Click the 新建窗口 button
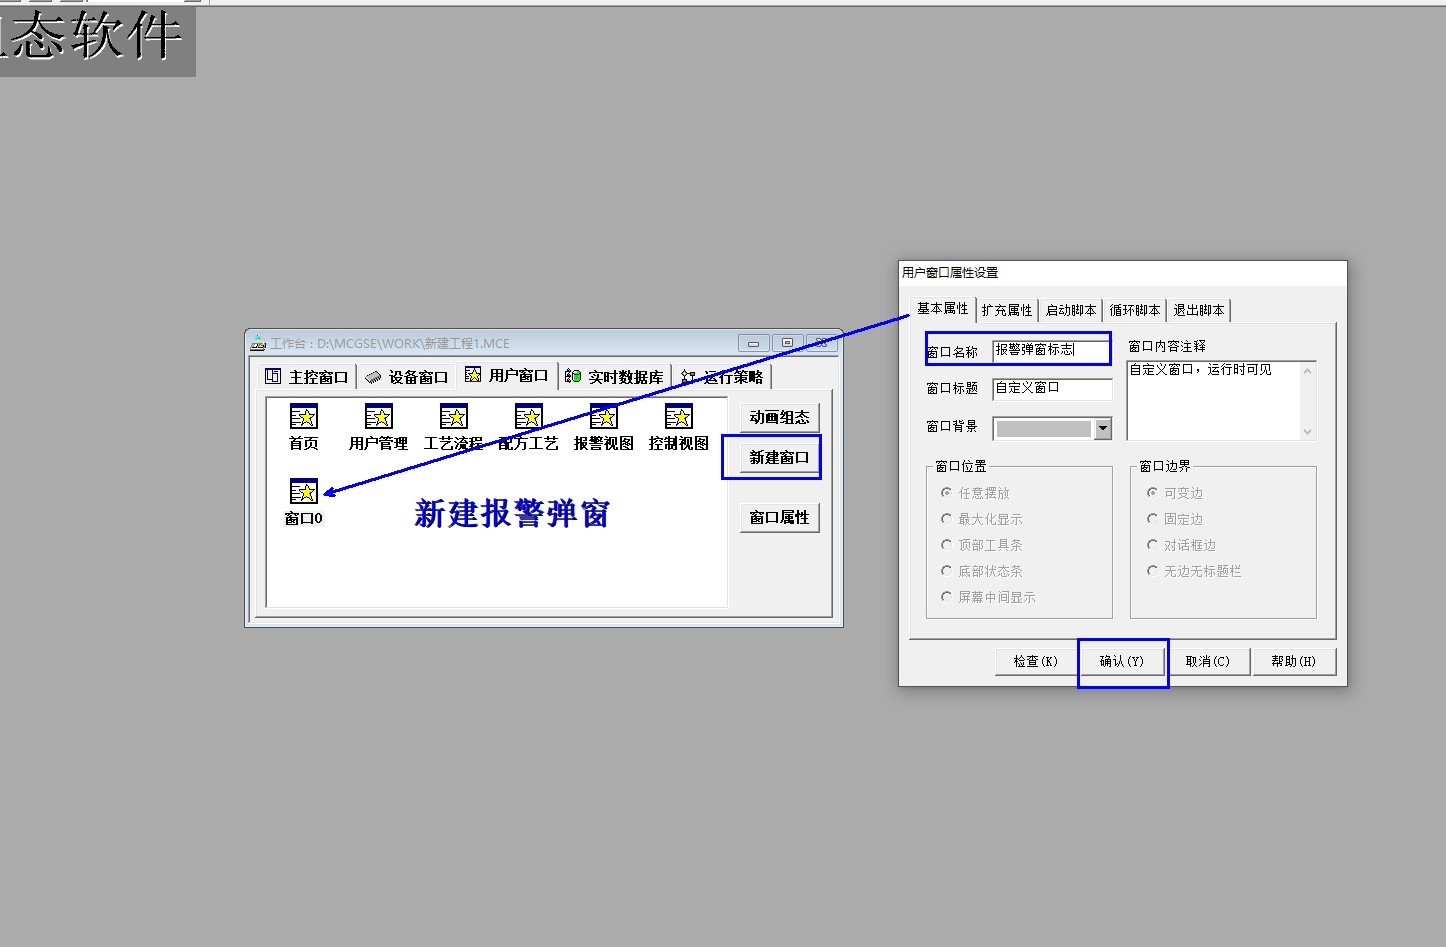 [779, 456]
